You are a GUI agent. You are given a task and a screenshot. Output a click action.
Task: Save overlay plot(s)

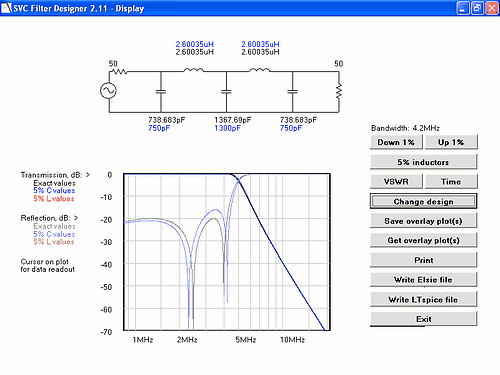423,221
